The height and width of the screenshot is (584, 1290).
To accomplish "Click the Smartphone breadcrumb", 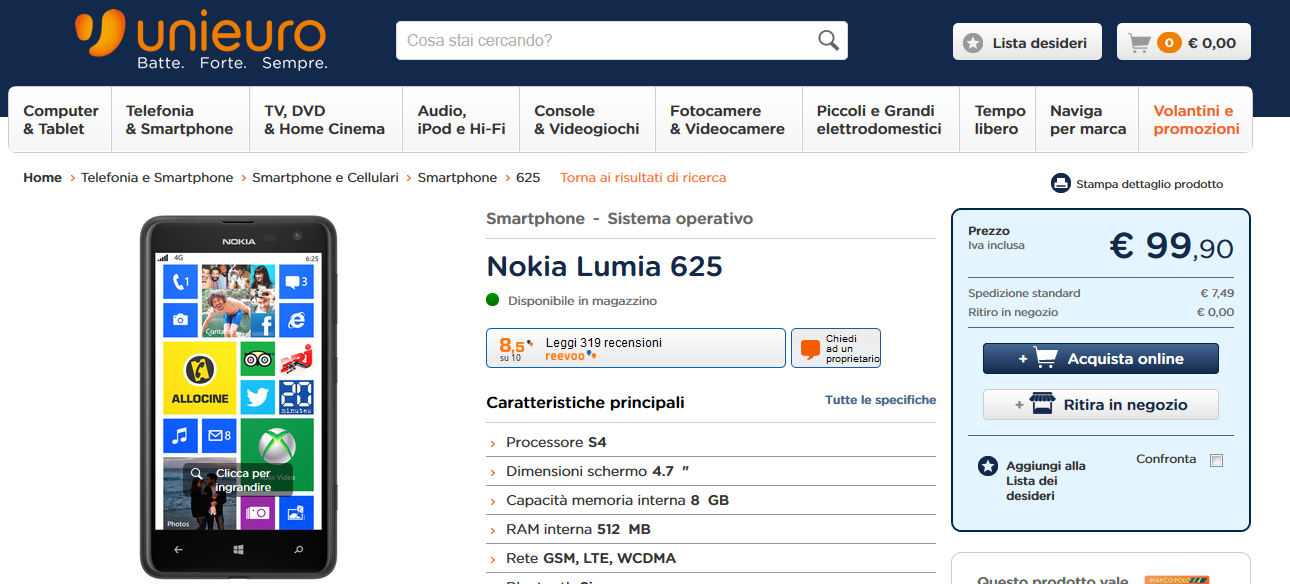I will (457, 177).
